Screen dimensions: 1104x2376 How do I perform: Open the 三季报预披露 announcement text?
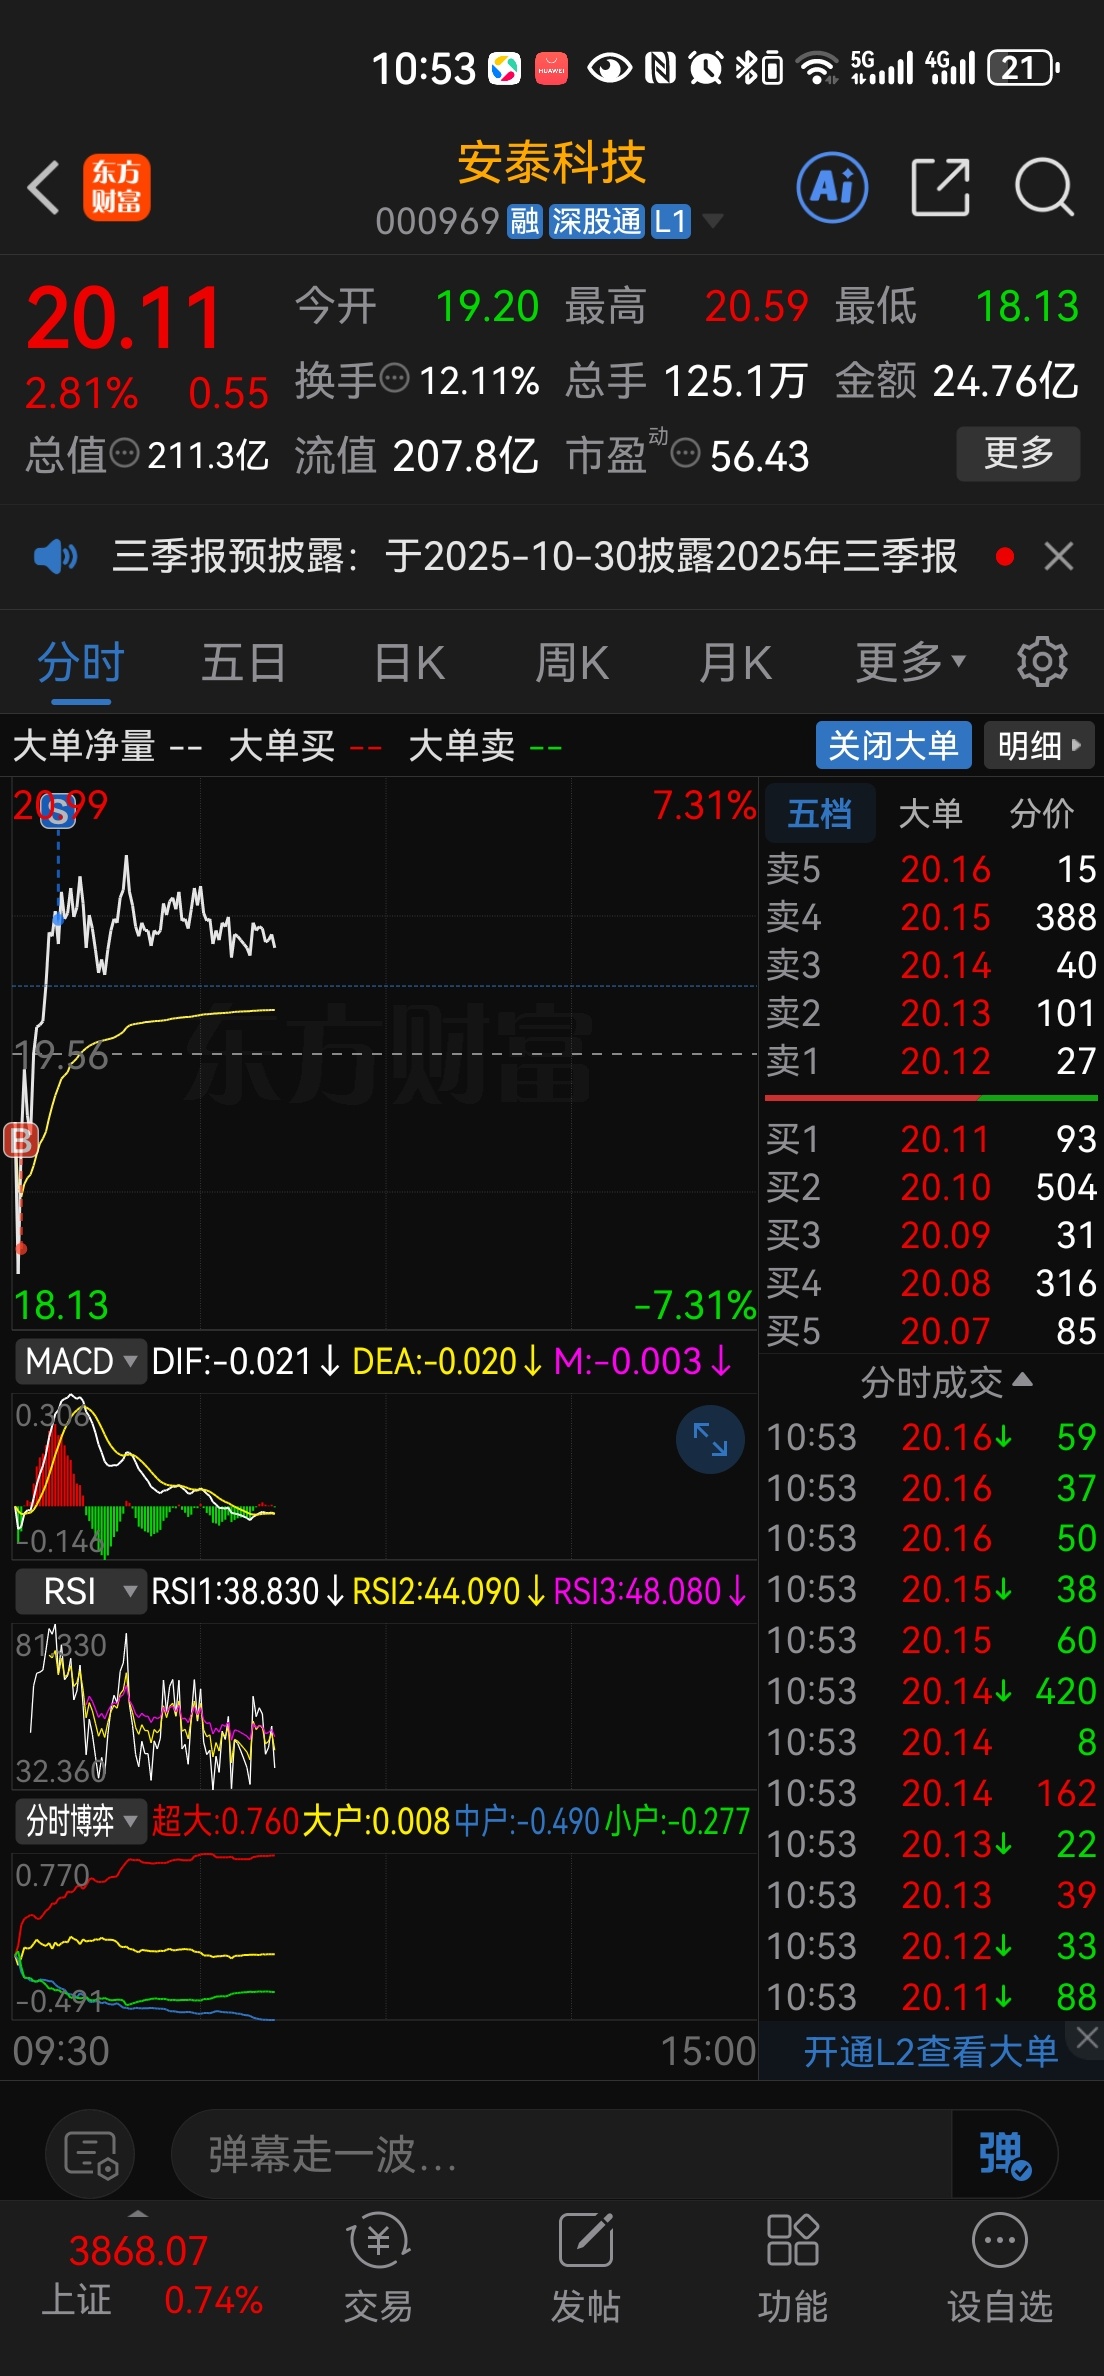click(534, 556)
